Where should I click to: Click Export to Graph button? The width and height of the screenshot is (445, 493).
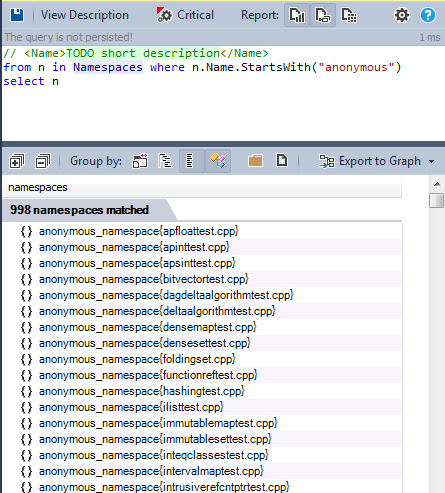click(x=370, y=161)
